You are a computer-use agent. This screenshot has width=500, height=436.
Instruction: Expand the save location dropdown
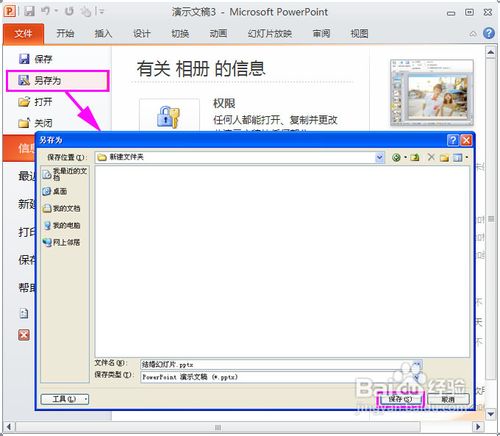pos(379,157)
